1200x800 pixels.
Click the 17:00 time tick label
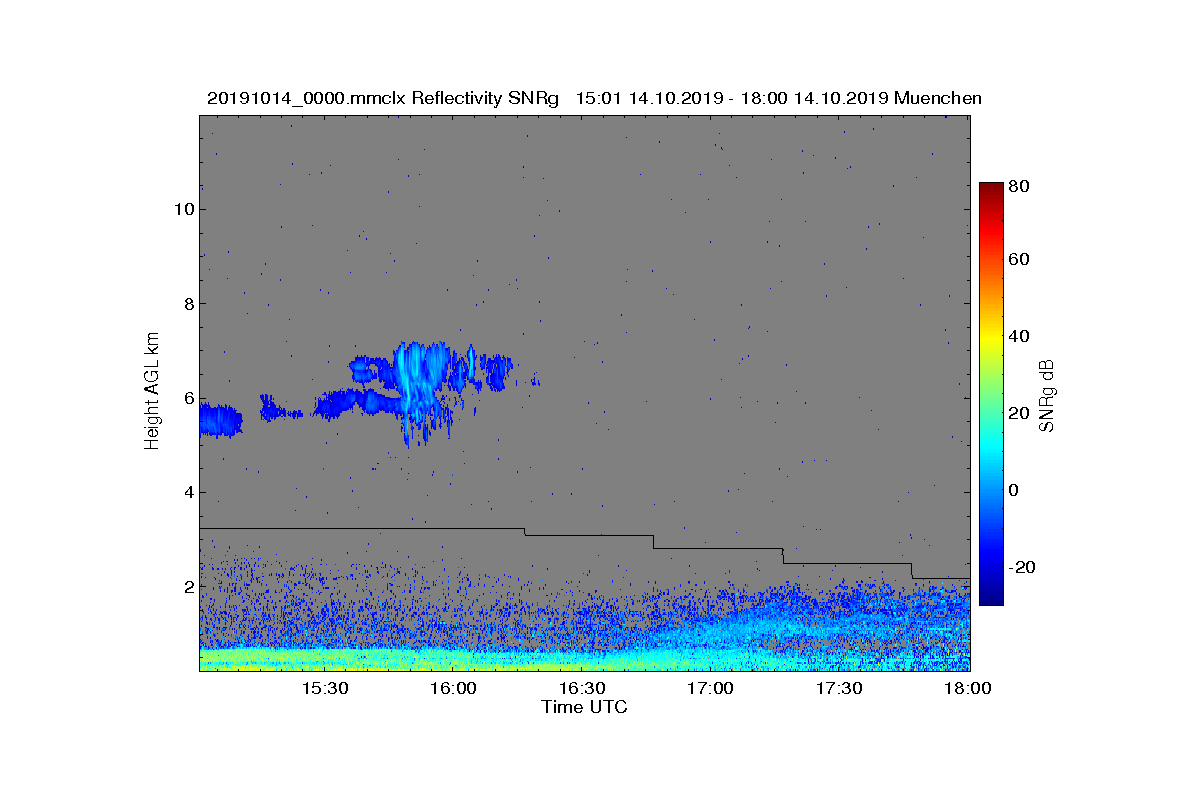coord(711,688)
